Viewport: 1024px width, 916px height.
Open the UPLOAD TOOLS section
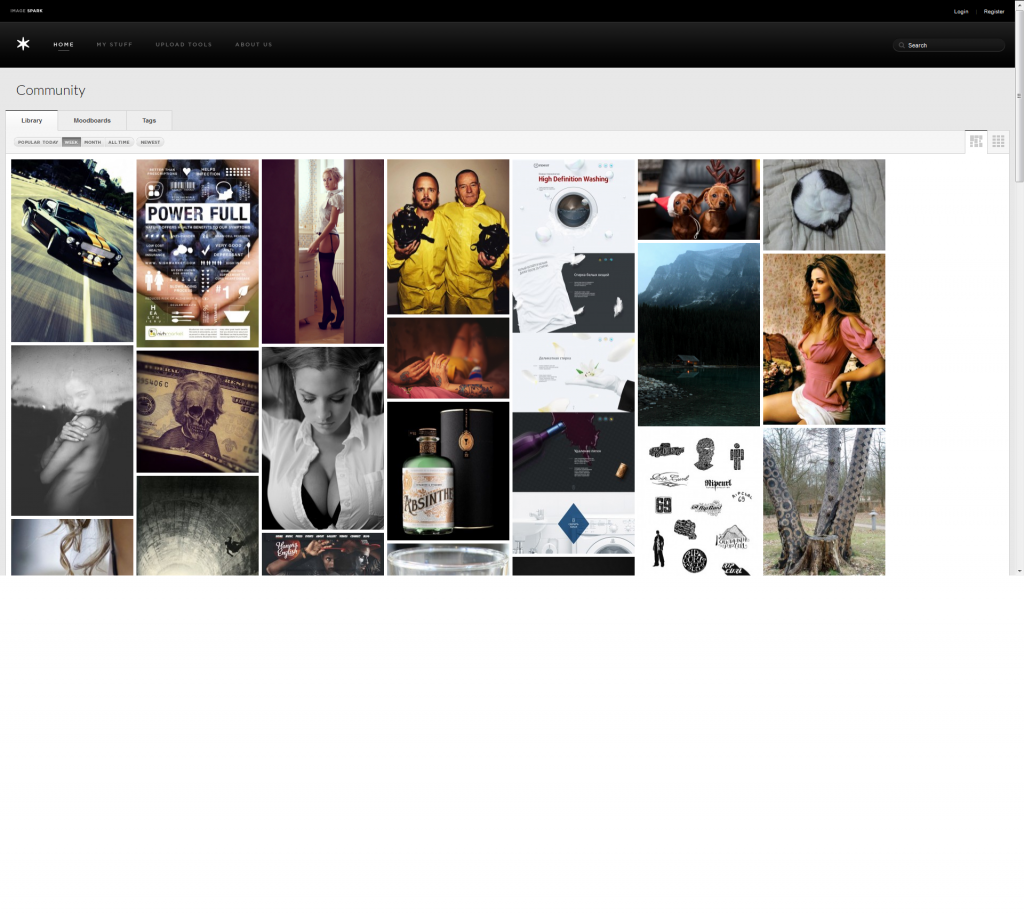click(x=183, y=44)
